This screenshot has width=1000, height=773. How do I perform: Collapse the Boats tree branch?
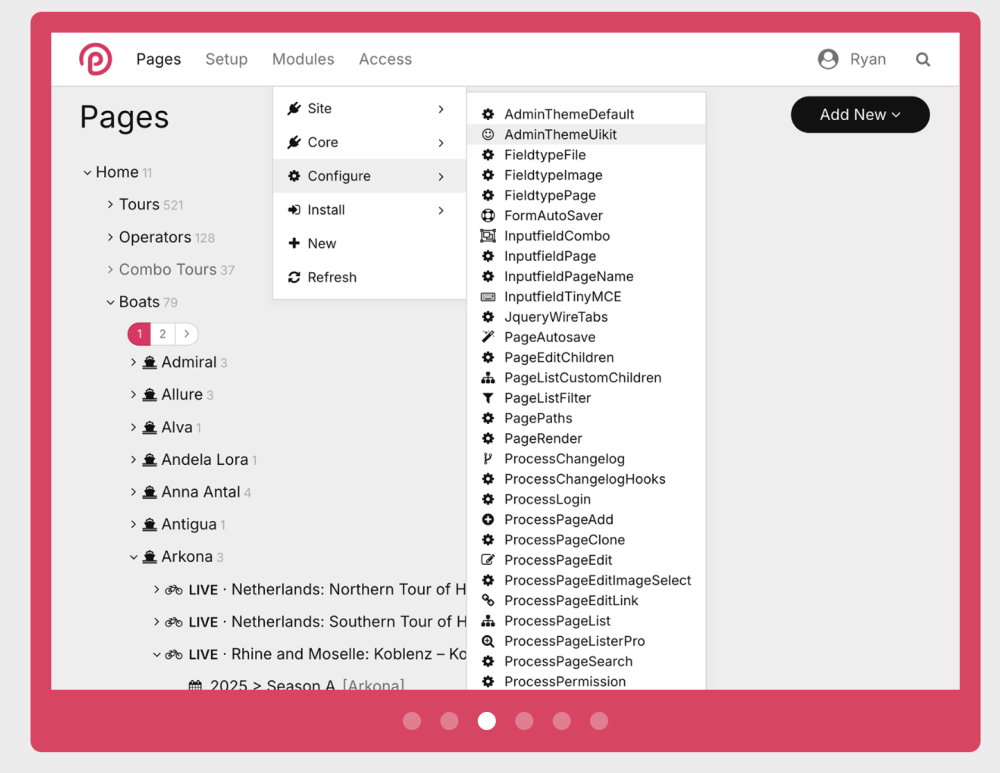[x=111, y=302]
